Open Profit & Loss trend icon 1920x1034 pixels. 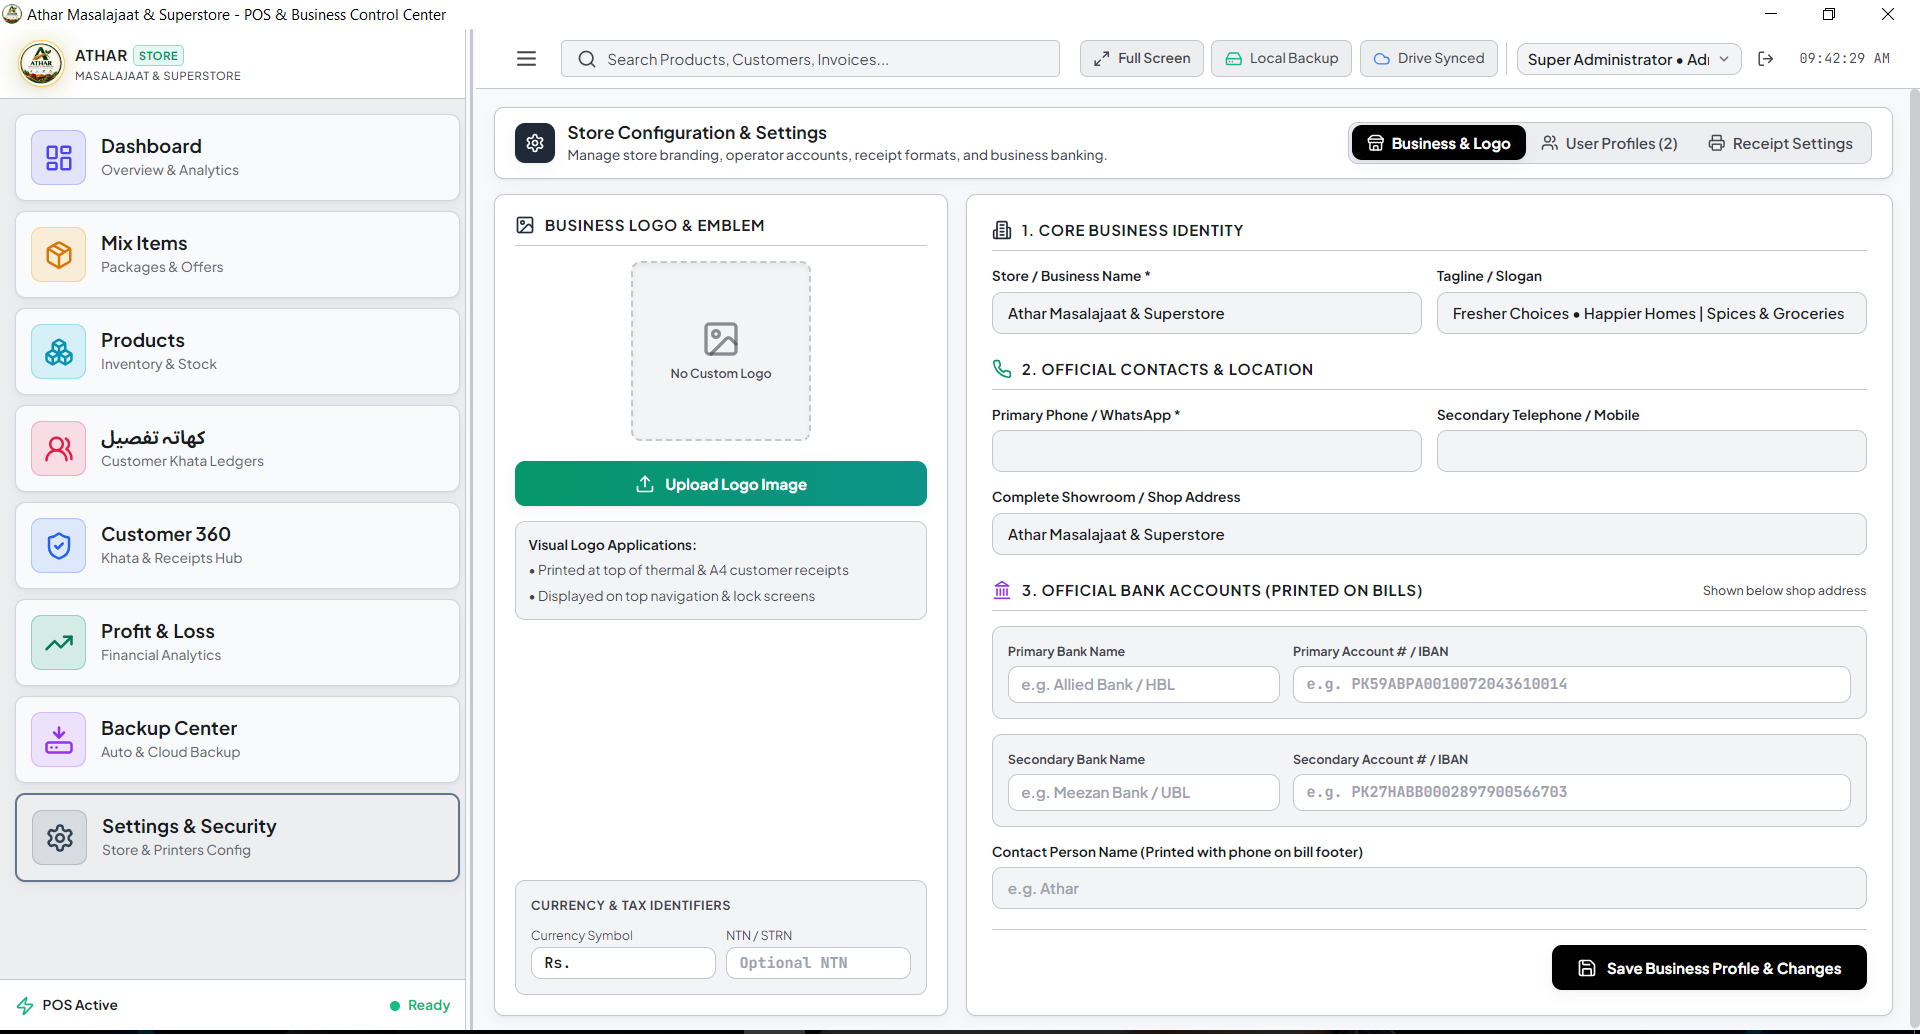(x=59, y=643)
